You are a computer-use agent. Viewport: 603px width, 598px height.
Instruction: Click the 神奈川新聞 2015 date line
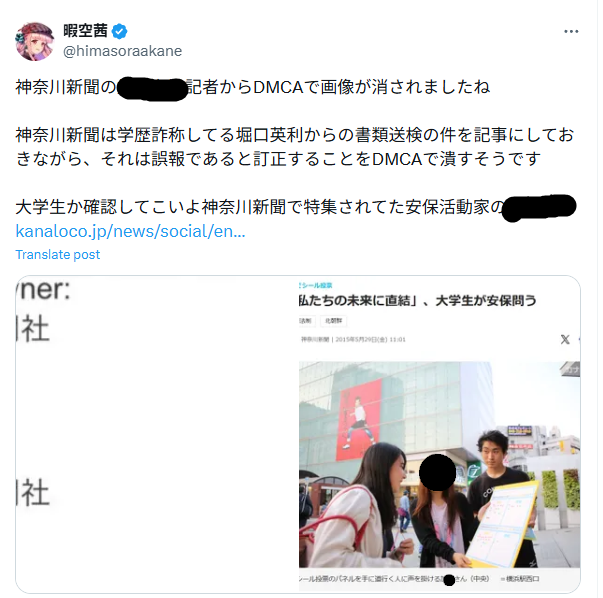coord(353,339)
